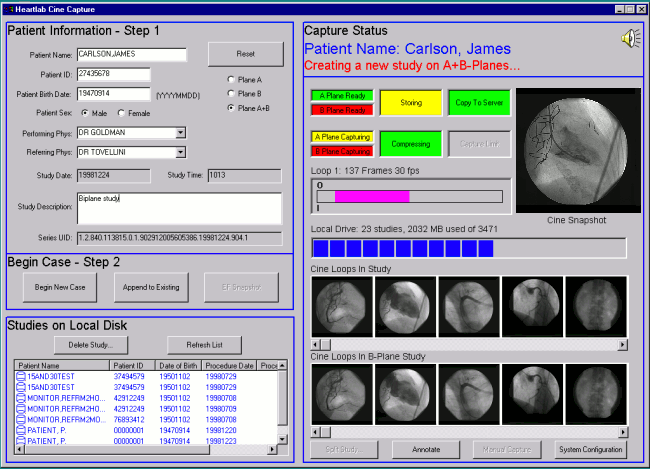Select the Plane B radio button

[233, 93]
